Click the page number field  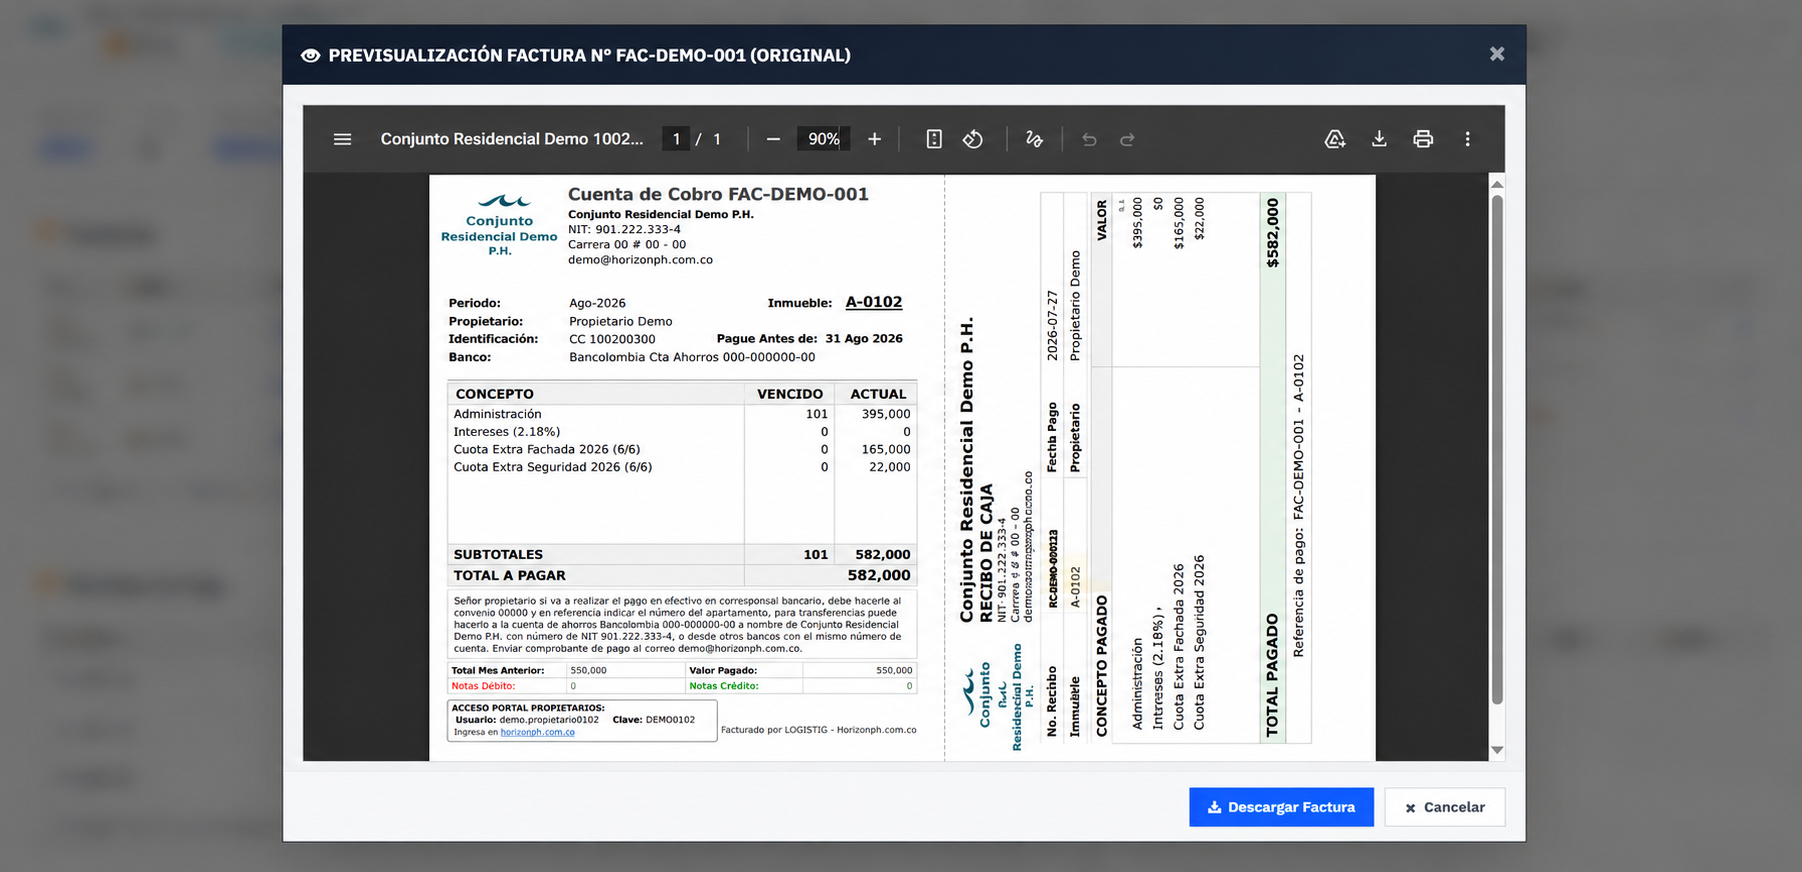676,139
